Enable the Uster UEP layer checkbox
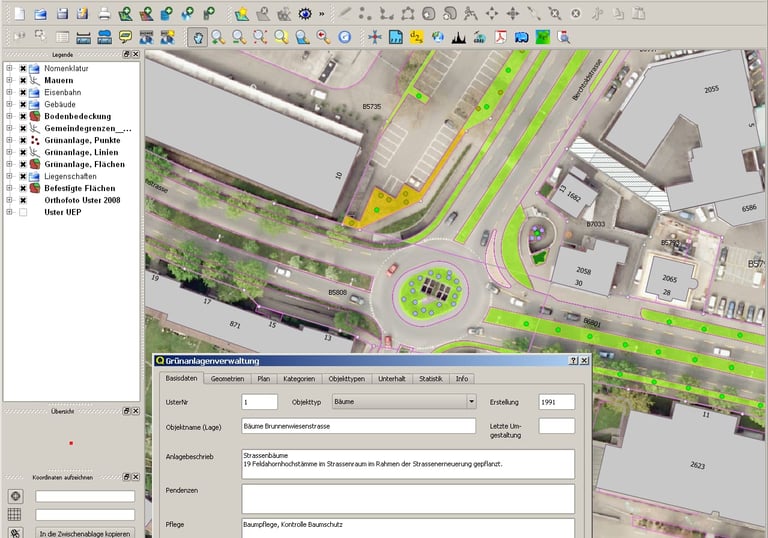Image resolution: width=768 pixels, height=538 pixels. pos(23,212)
